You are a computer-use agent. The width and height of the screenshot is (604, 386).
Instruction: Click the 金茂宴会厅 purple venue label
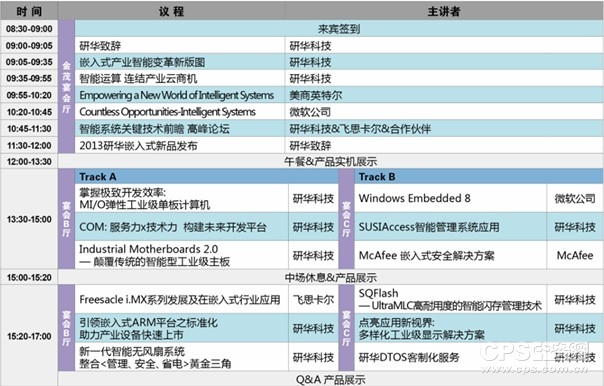click(66, 87)
